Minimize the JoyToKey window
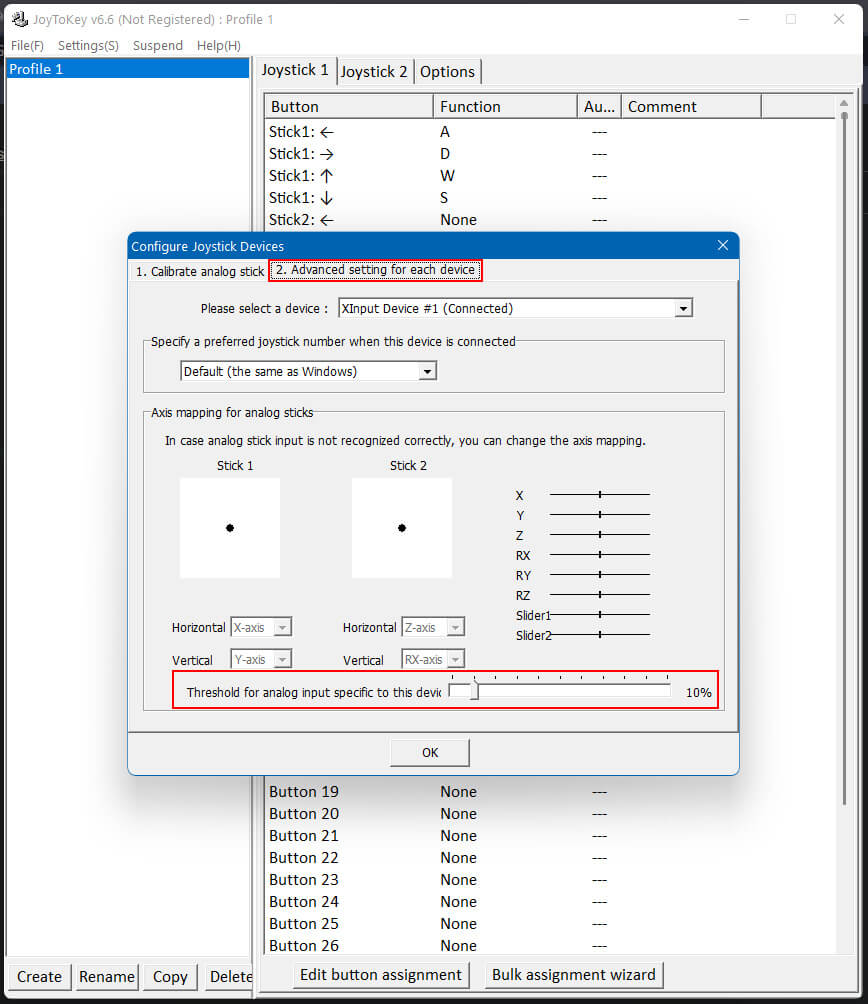Image resolution: width=868 pixels, height=1004 pixels. coord(744,19)
